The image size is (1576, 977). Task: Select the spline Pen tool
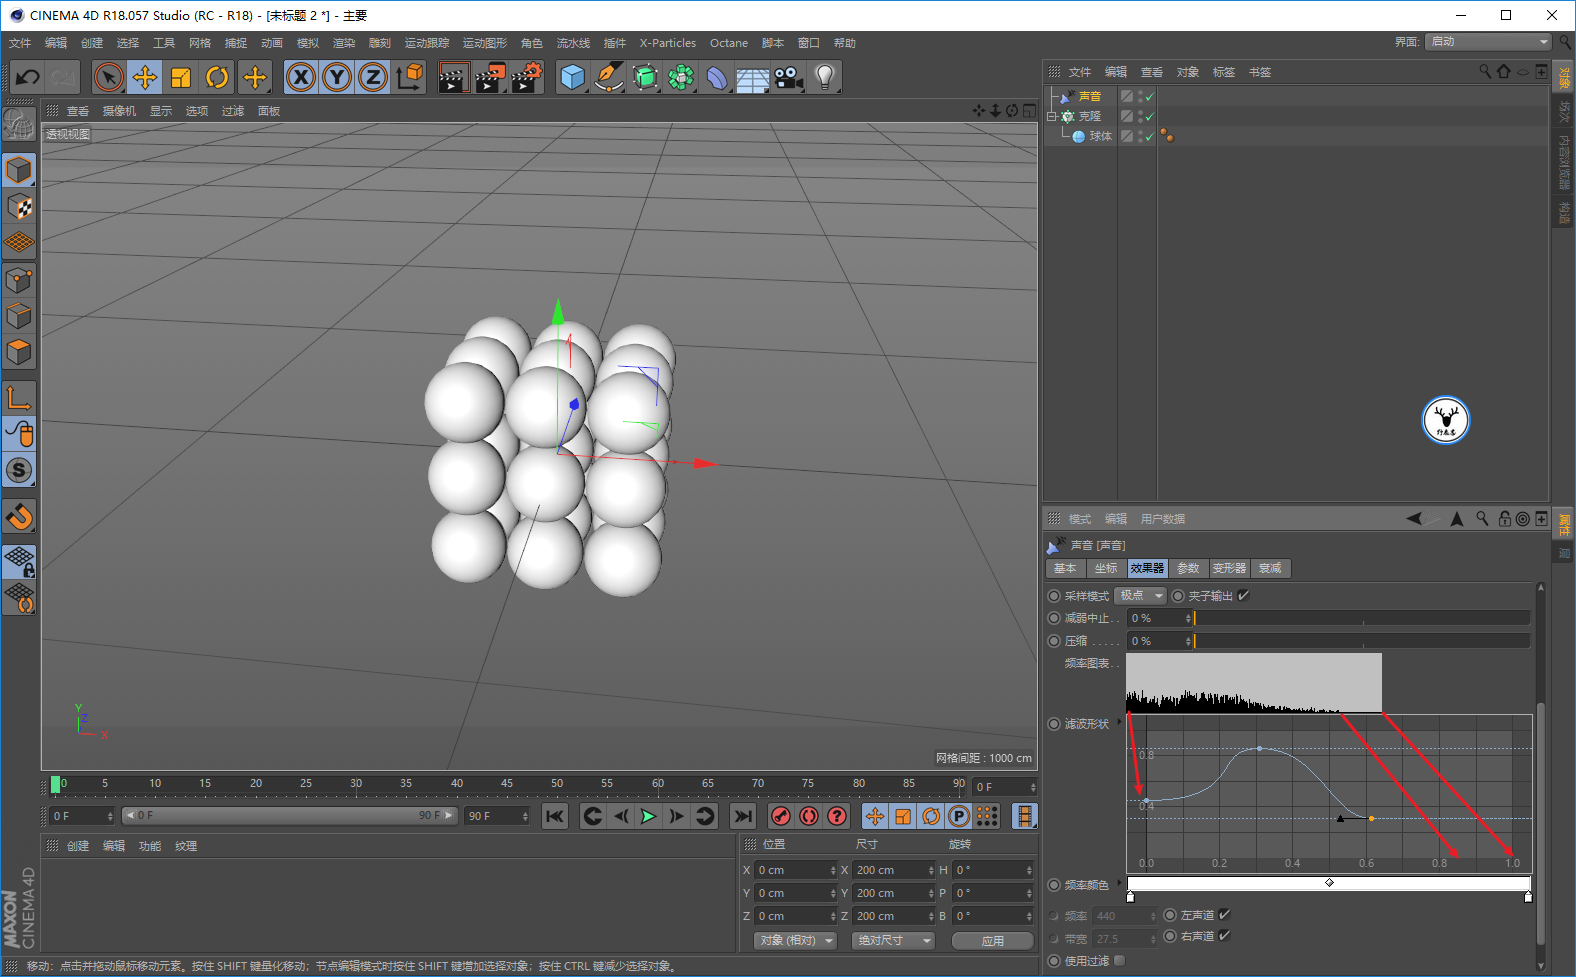[x=608, y=77]
